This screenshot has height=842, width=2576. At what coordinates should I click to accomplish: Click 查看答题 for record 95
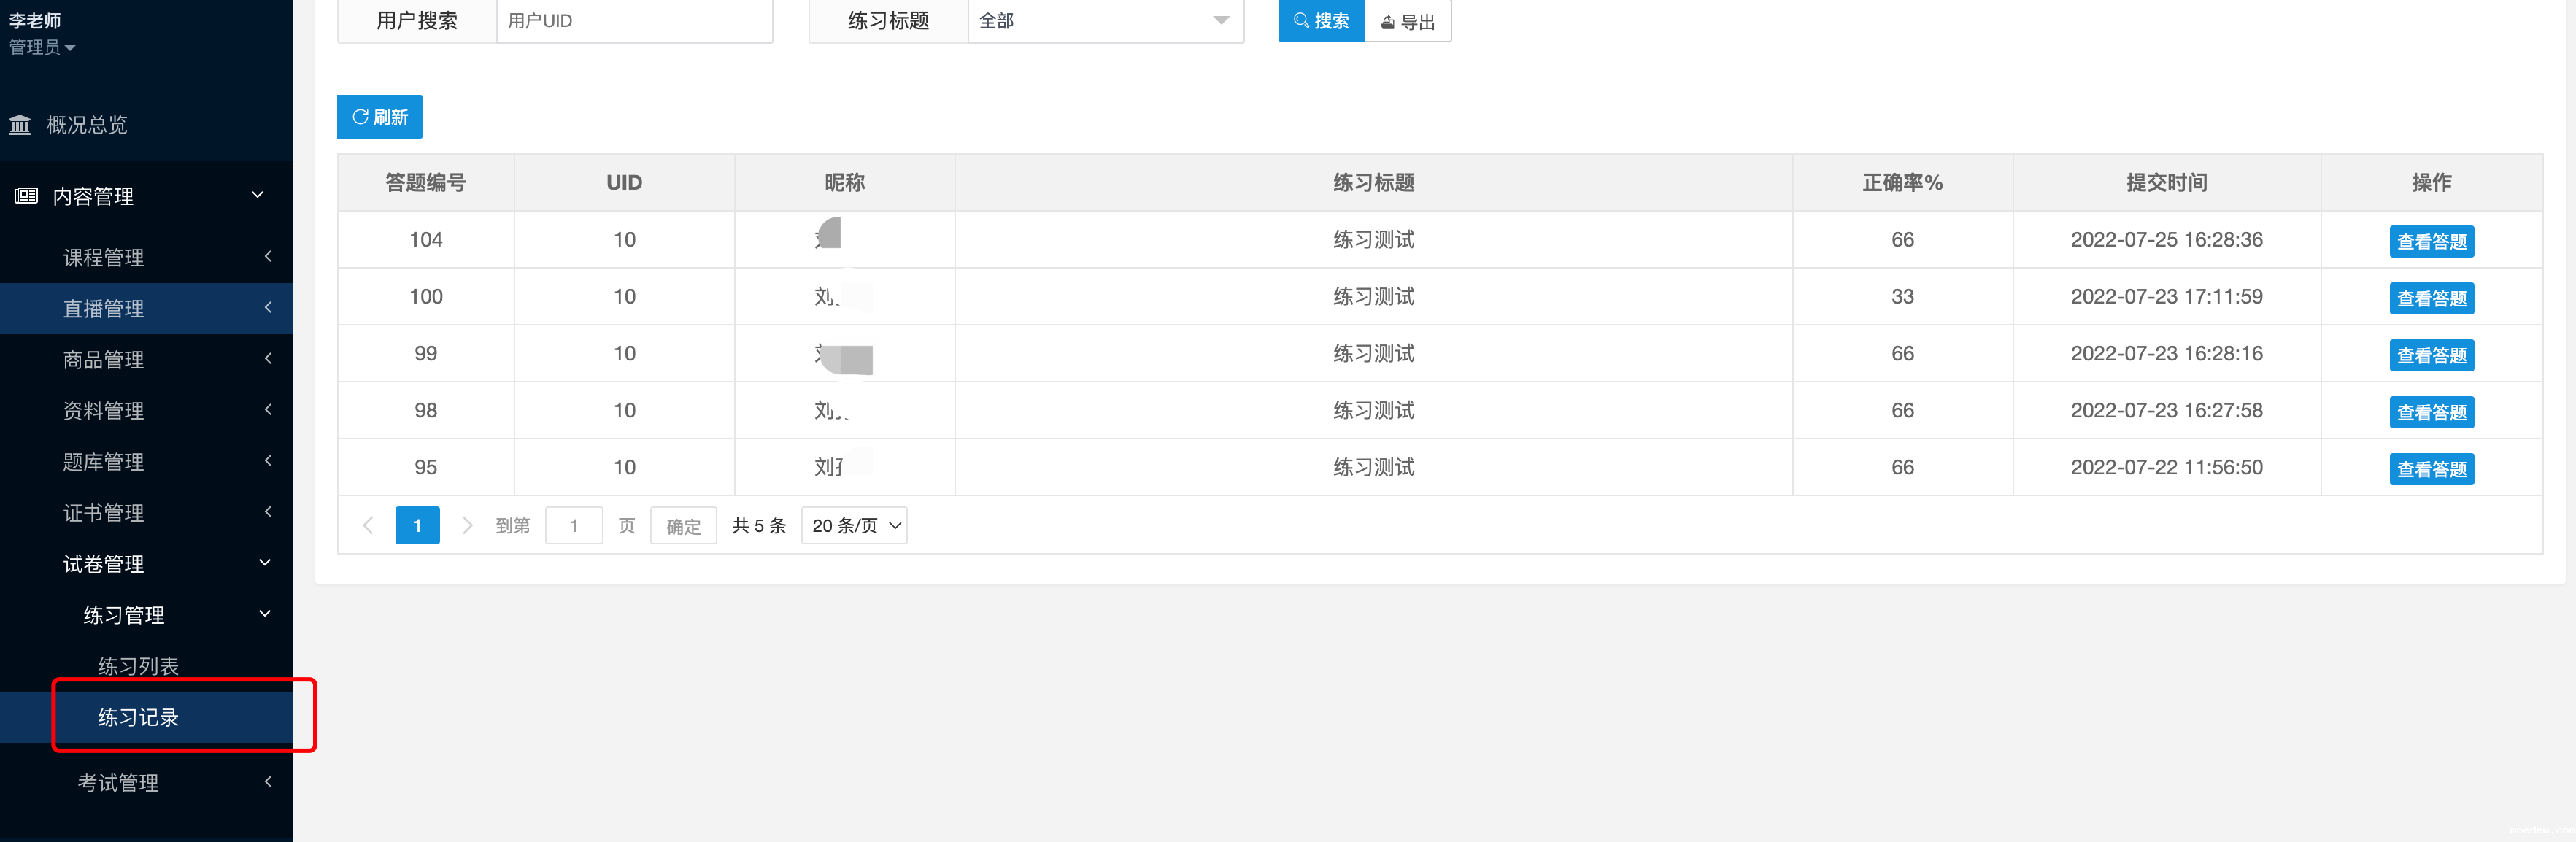pos(2431,469)
